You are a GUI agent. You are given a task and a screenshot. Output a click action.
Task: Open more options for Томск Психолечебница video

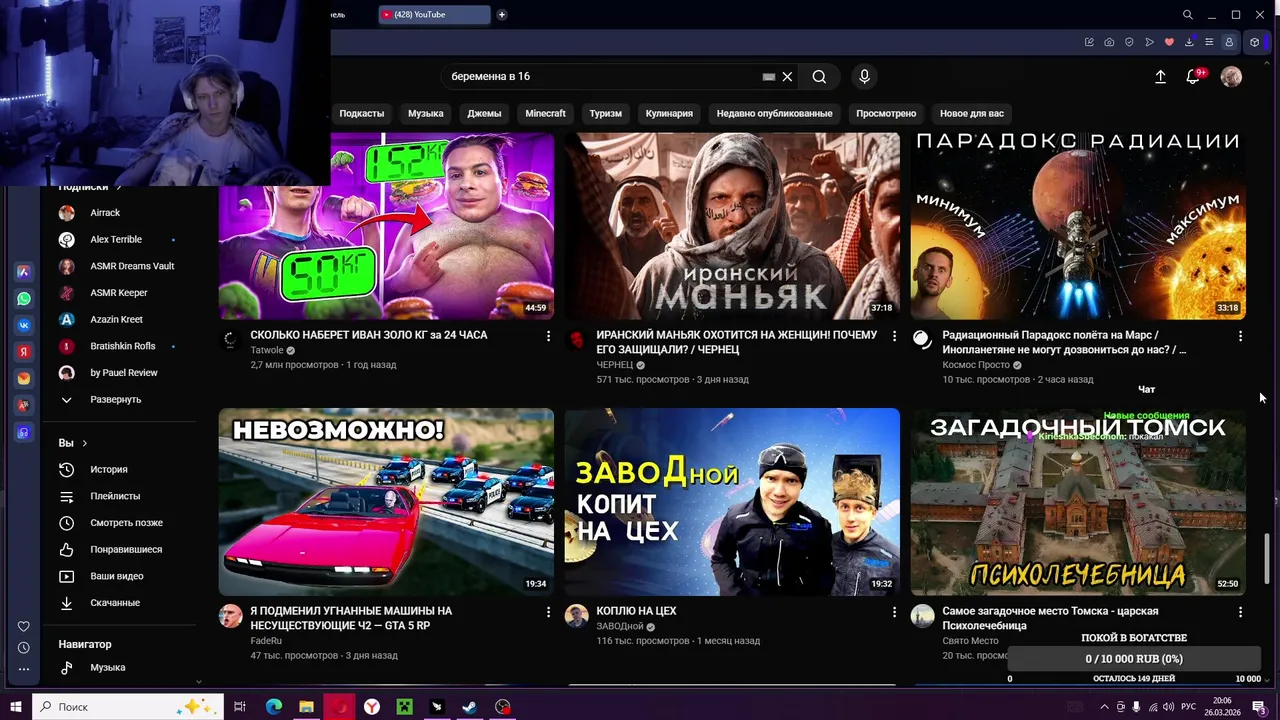pos(1240,612)
